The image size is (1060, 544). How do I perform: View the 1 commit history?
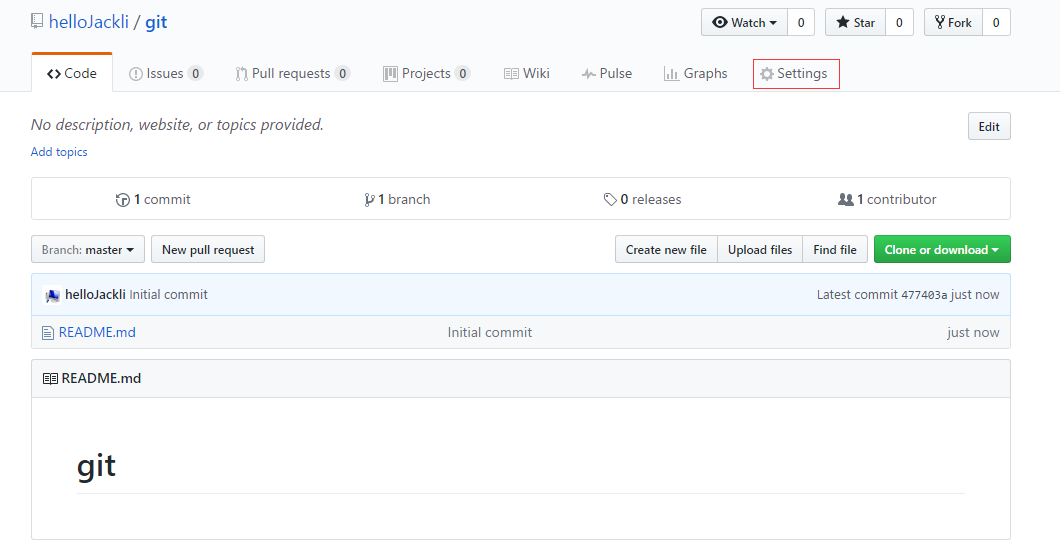point(153,199)
